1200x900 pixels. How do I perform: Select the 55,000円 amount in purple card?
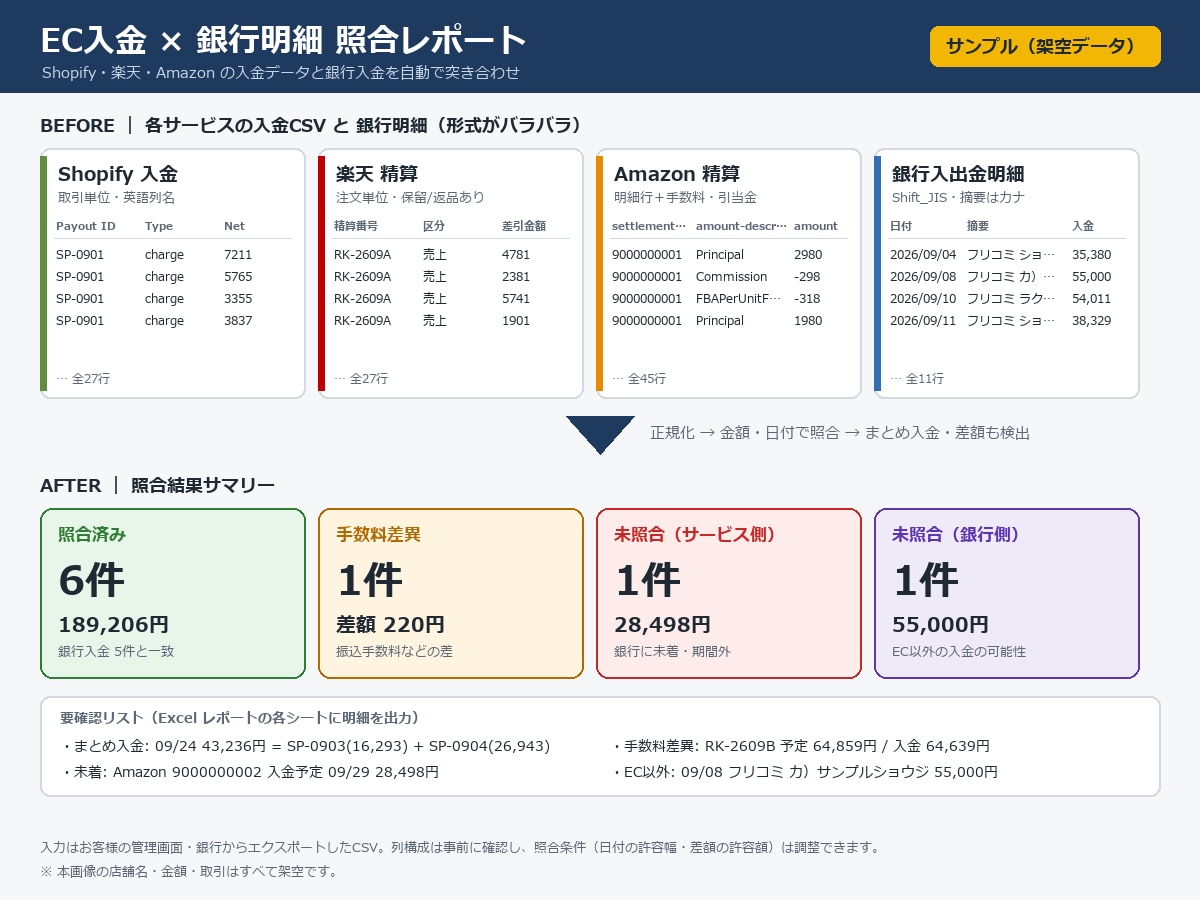pyautogui.click(x=941, y=625)
